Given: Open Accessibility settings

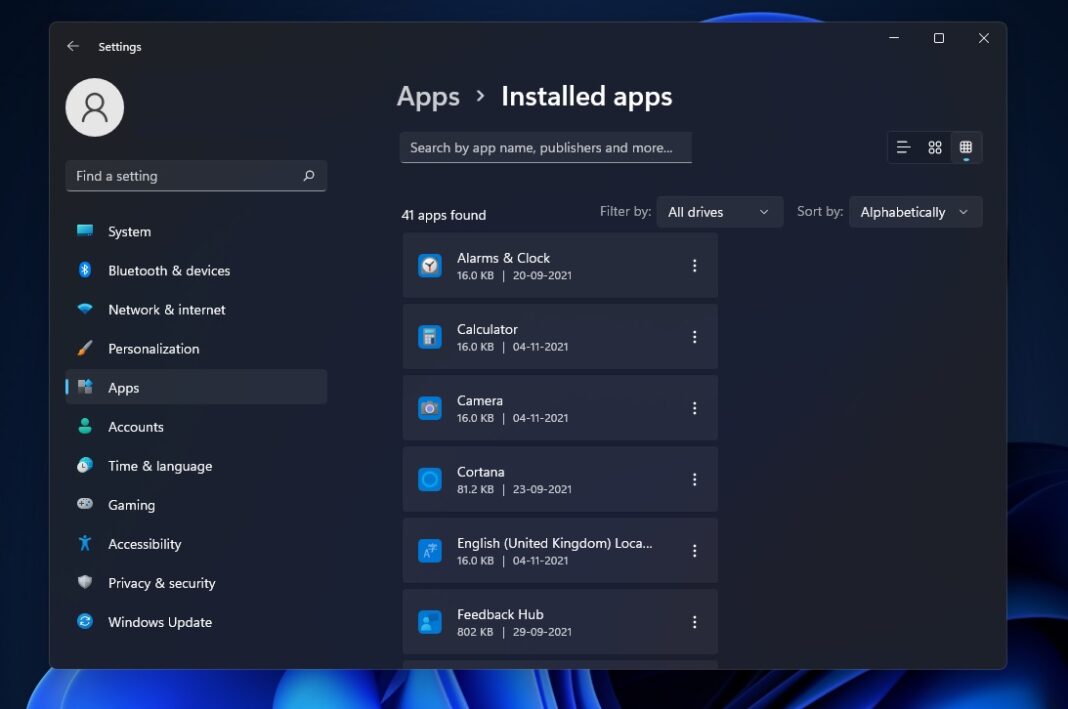Looking at the screenshot, I should [144, 543].
